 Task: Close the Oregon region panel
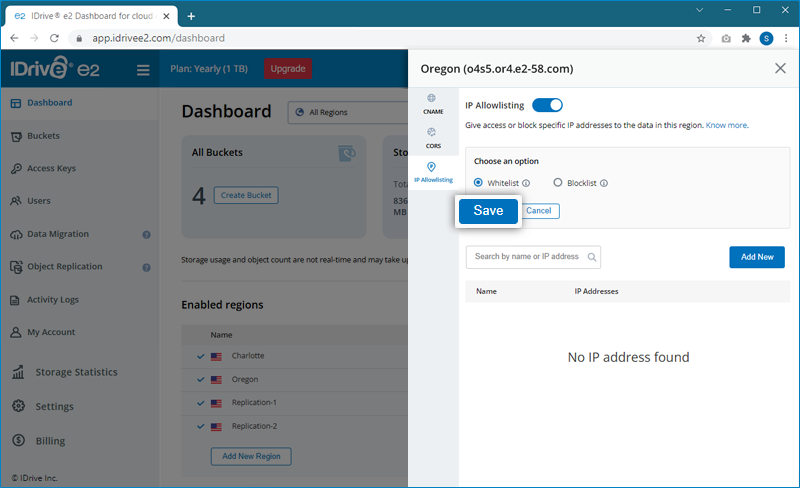pos(780,68)
